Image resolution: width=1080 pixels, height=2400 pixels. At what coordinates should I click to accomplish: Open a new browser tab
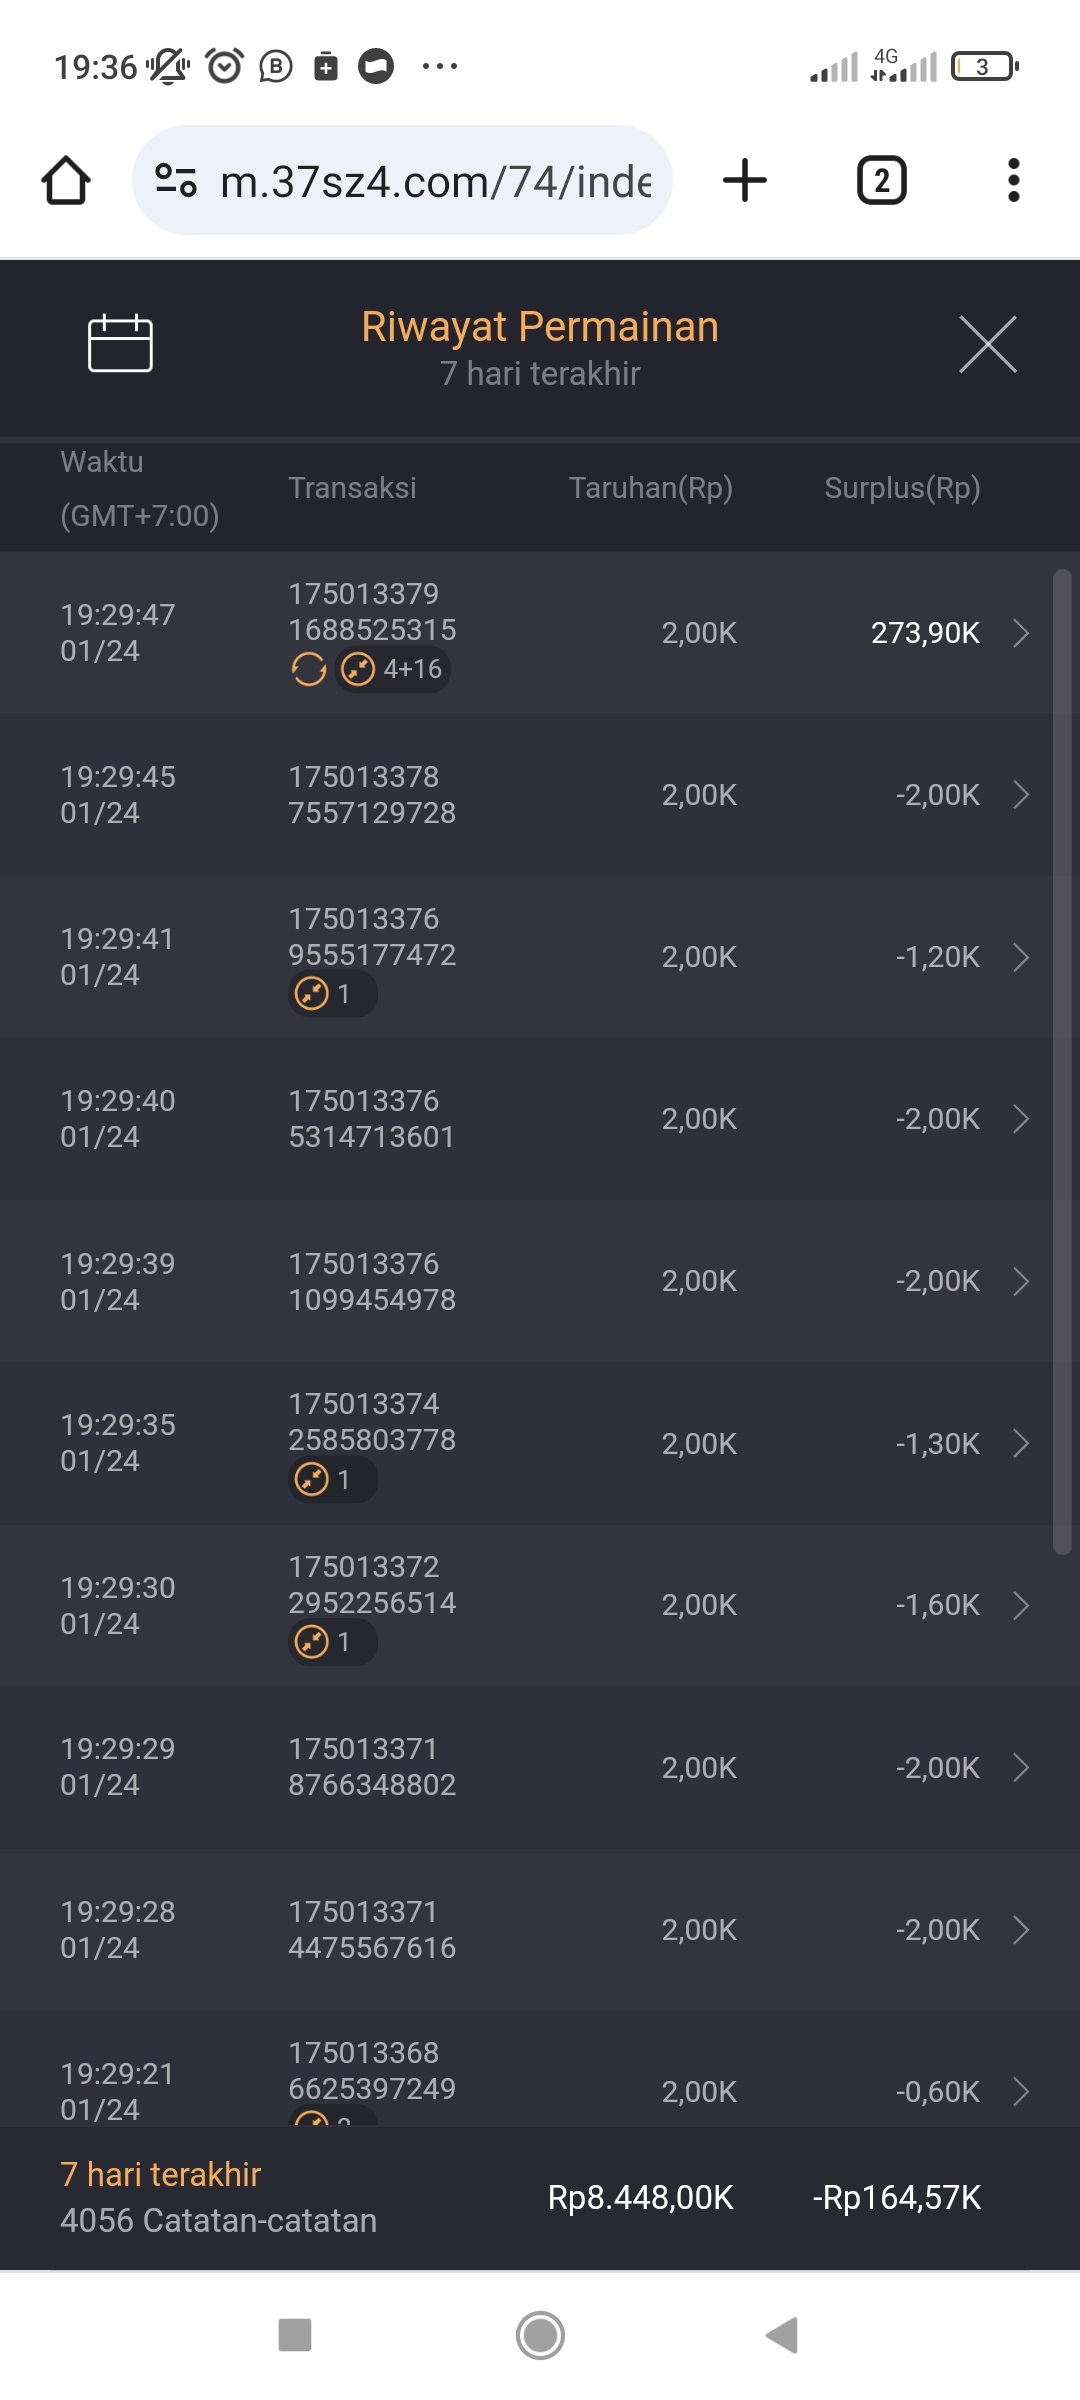(x=744, y=181)
